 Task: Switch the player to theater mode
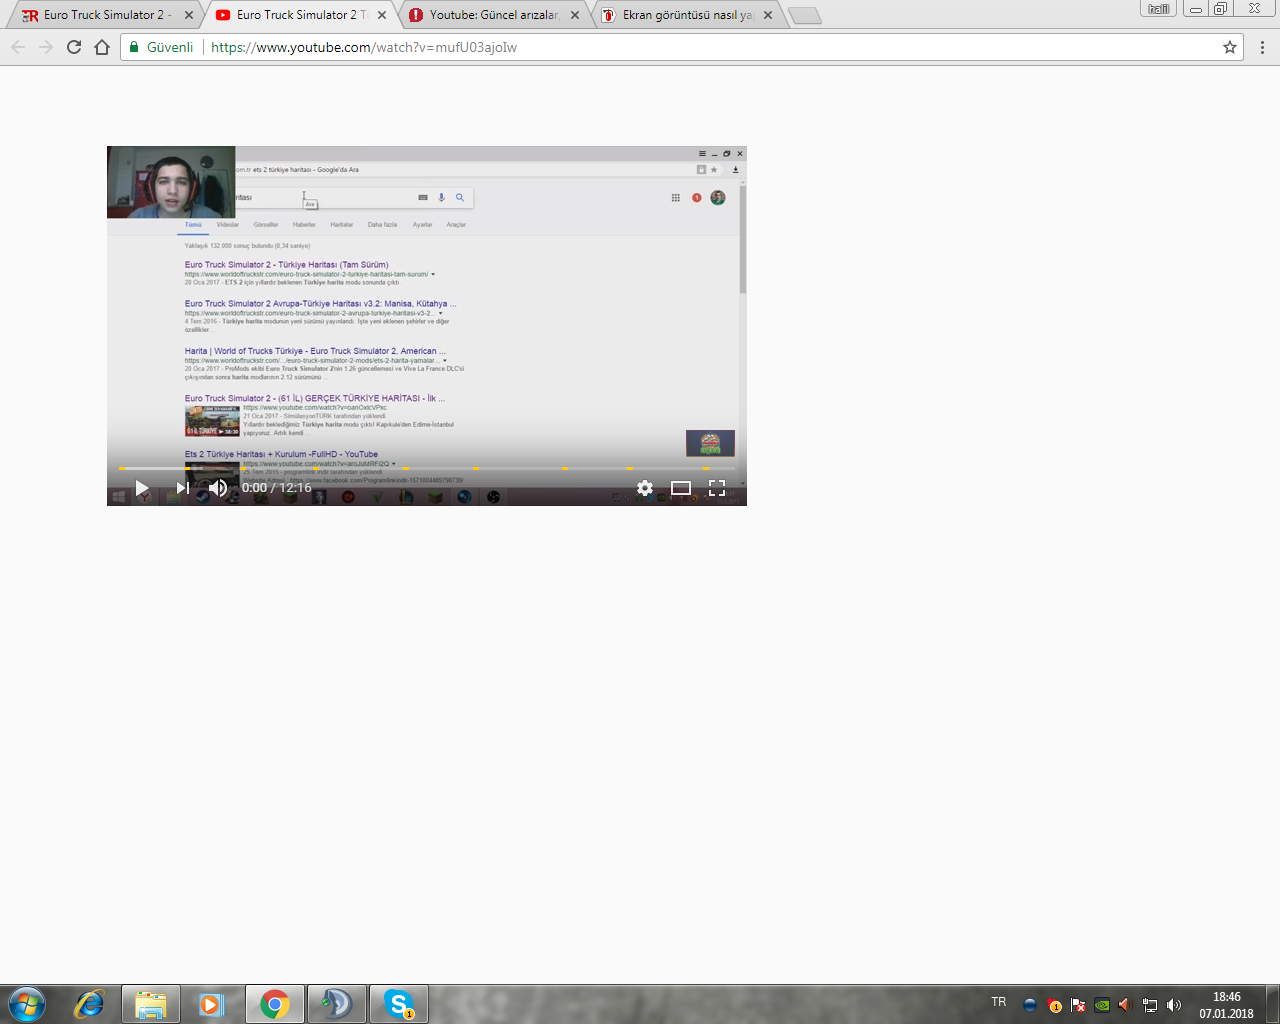tap(681, 488)
